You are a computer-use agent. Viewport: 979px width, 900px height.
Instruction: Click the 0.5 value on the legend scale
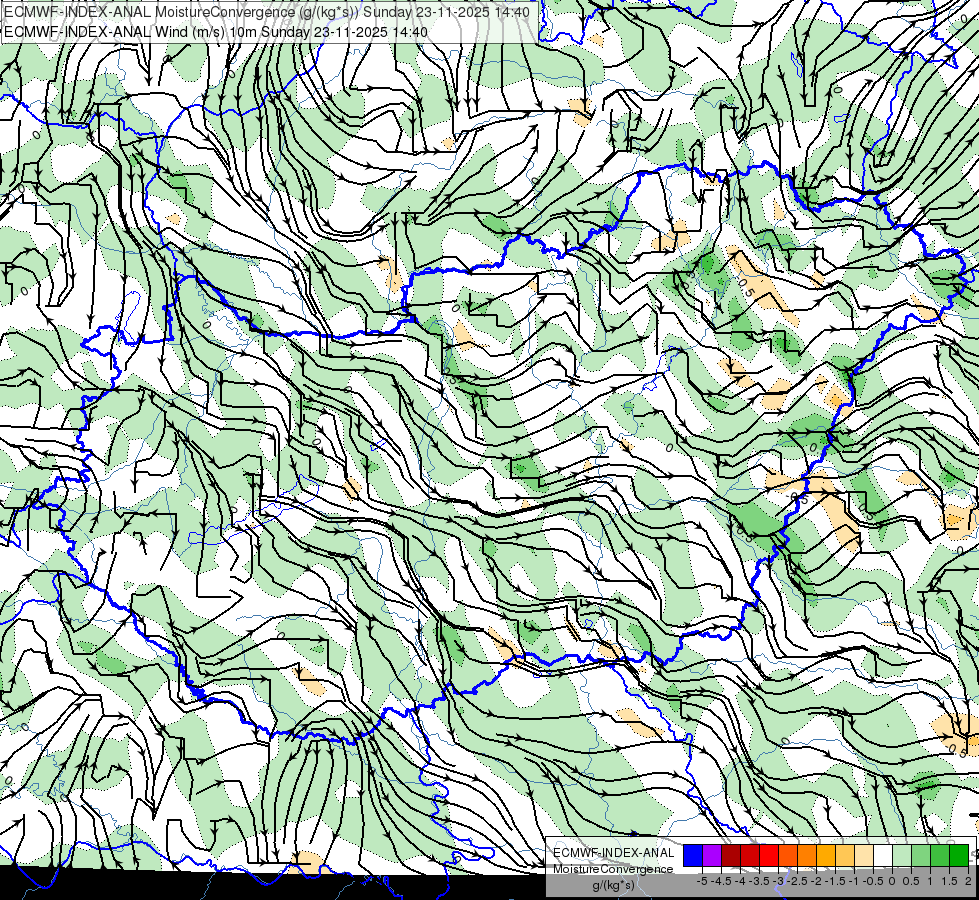click(x=911, y=881)
